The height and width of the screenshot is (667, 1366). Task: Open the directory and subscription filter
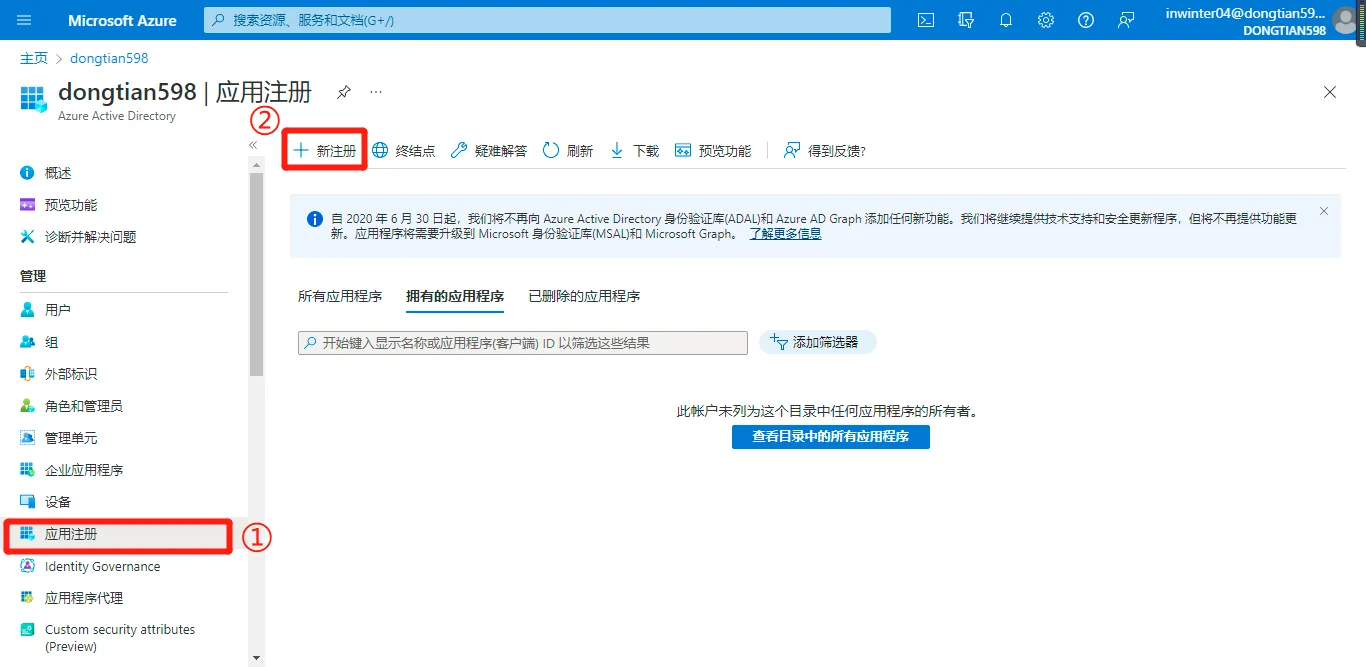pyautogui.click(x=965, y=20)
